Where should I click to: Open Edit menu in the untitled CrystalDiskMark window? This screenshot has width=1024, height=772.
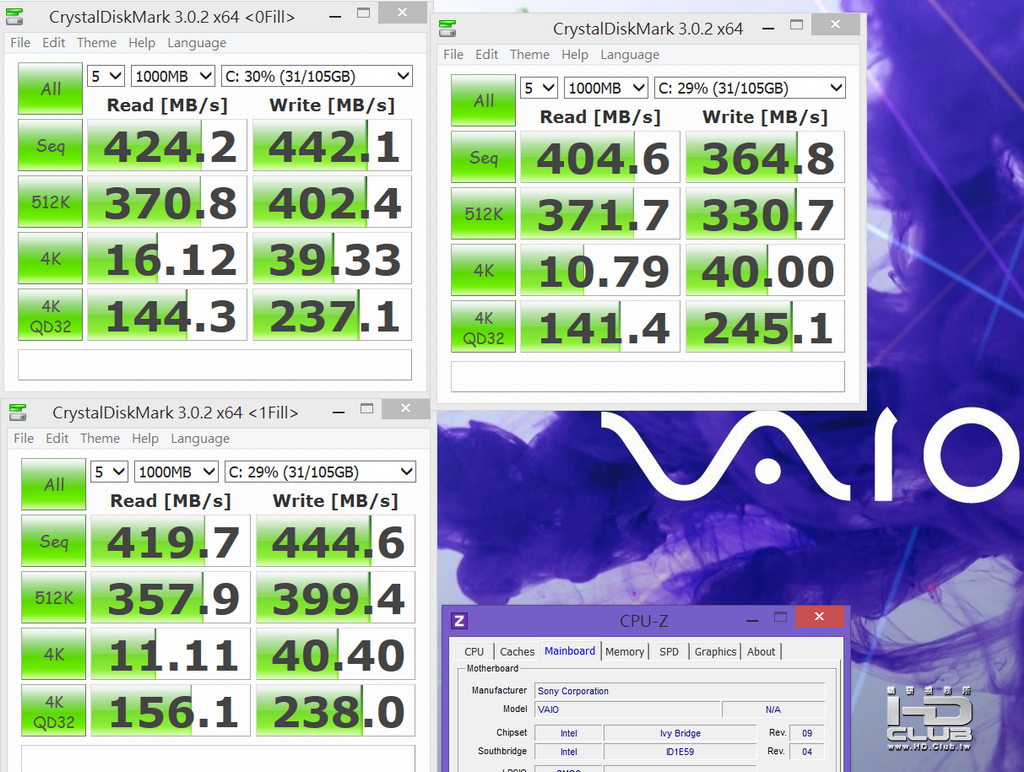pos(487,54)
